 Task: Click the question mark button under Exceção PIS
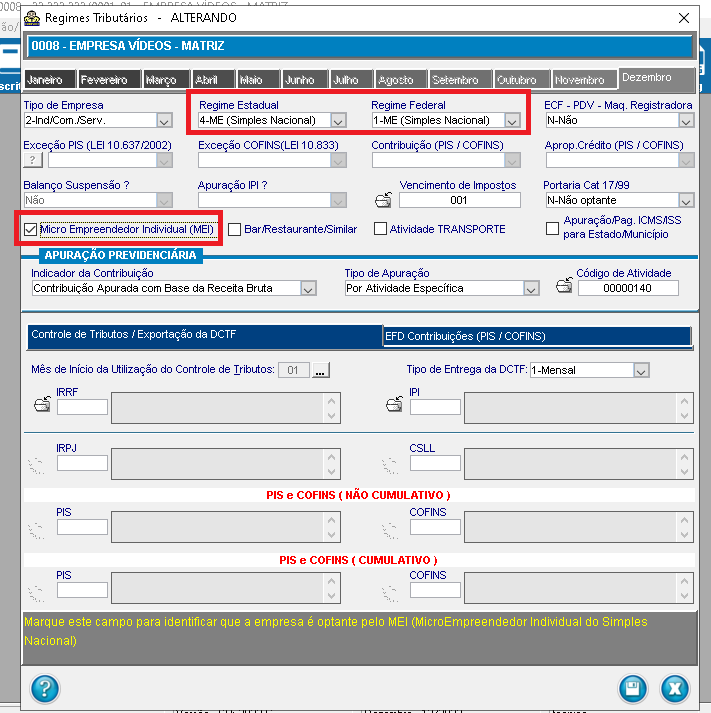33,160
